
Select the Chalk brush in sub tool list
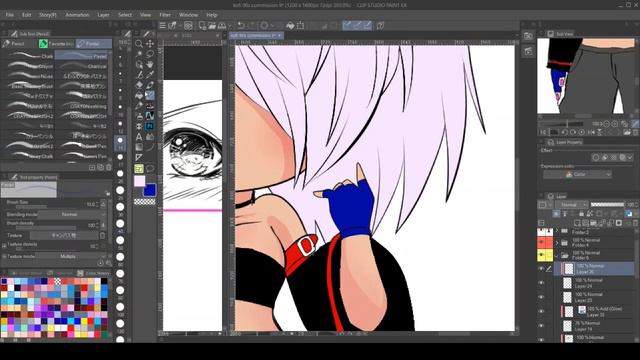(28, 56)
